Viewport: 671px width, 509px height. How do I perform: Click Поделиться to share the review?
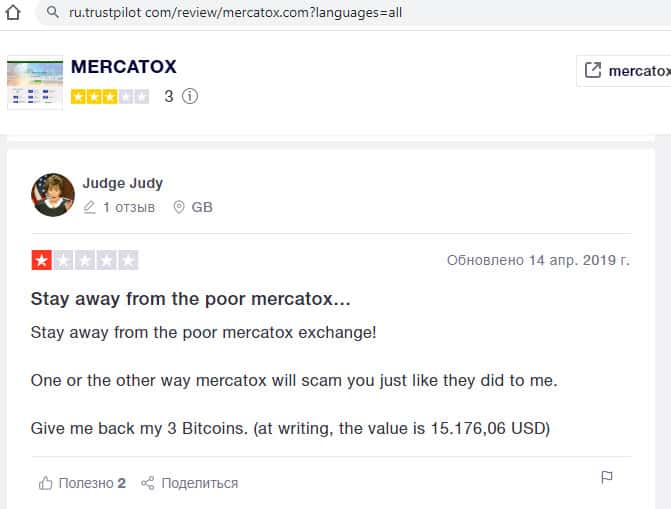point(199,483)
